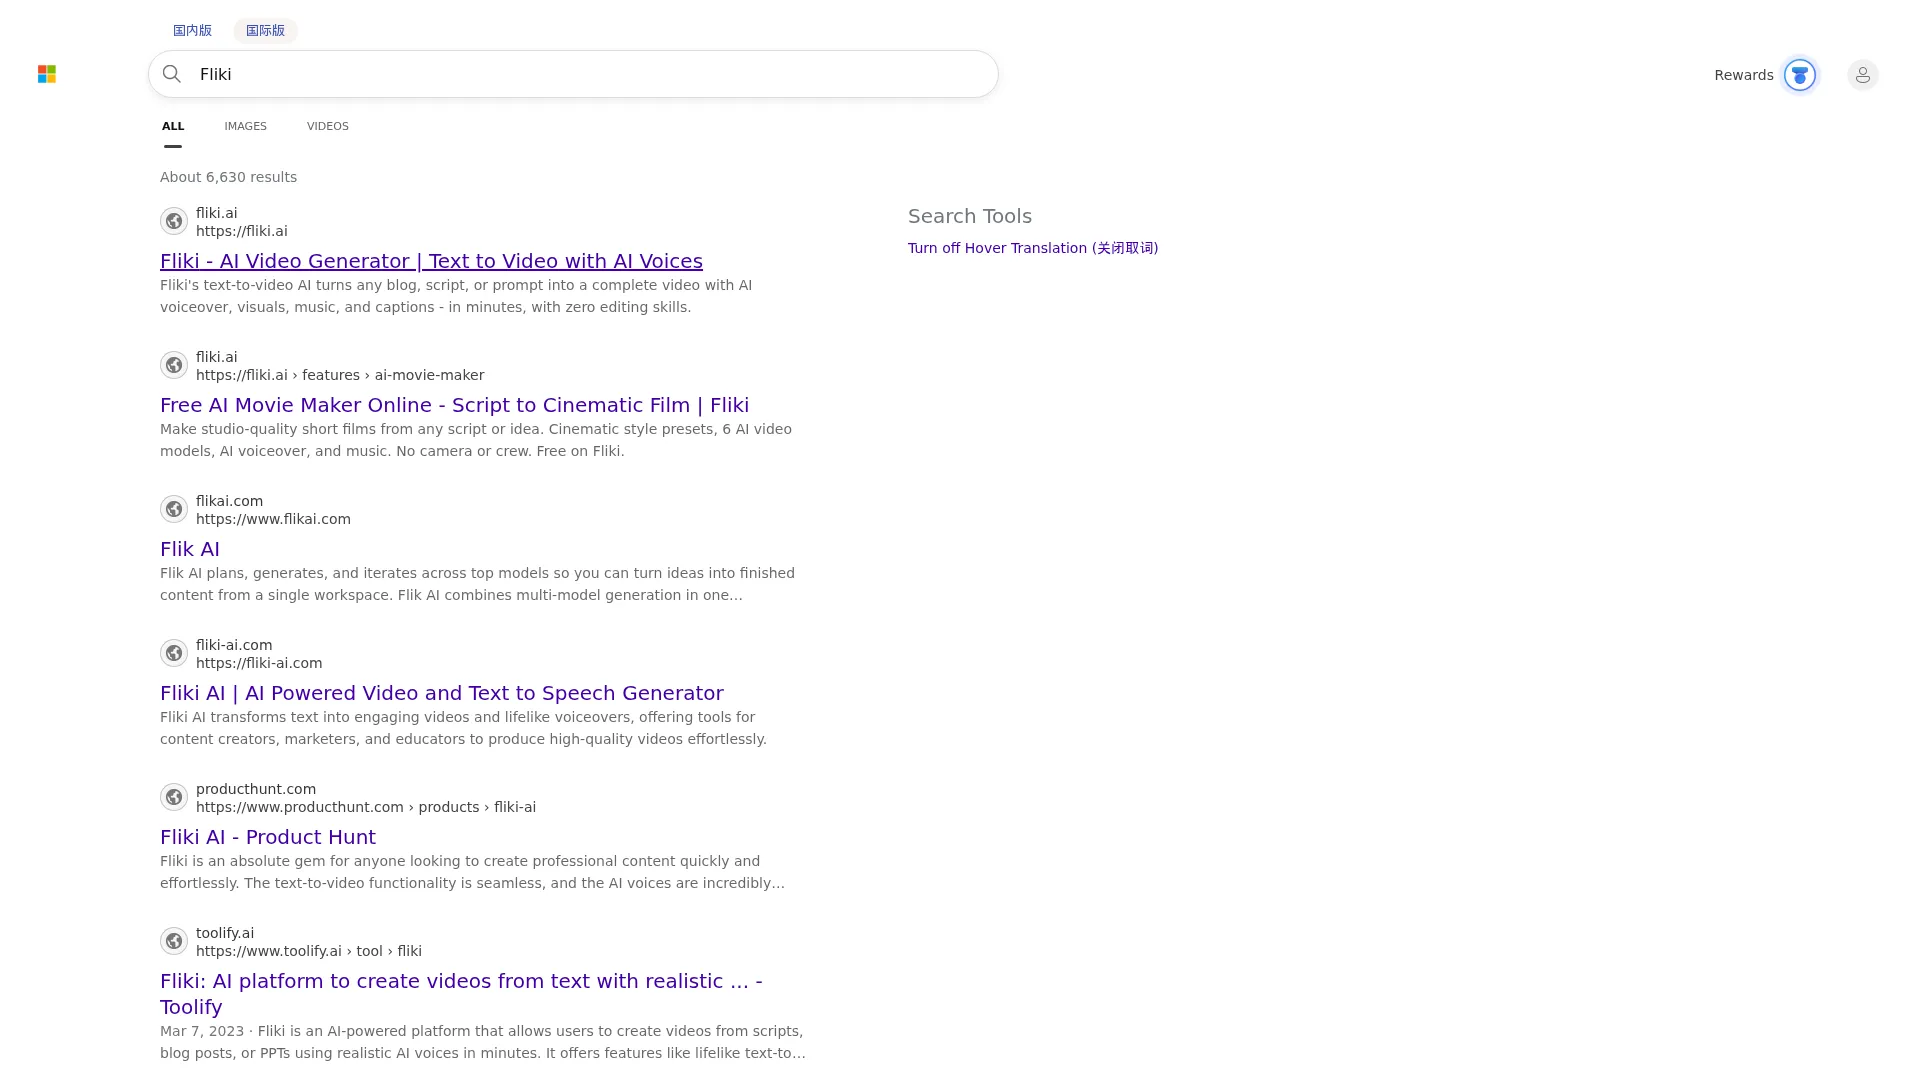Click globe icon beside flikai.com result
Viewport: 1920px width, 1080px height.
pos(174,509)
